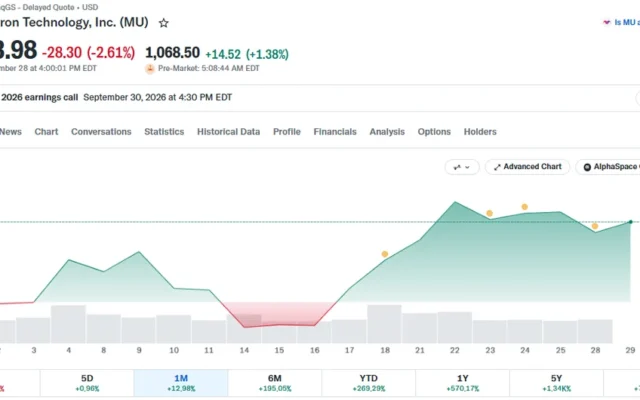640x400 pixels.
Task: Select the 1M time range
Action: click(x=181, y=383)
